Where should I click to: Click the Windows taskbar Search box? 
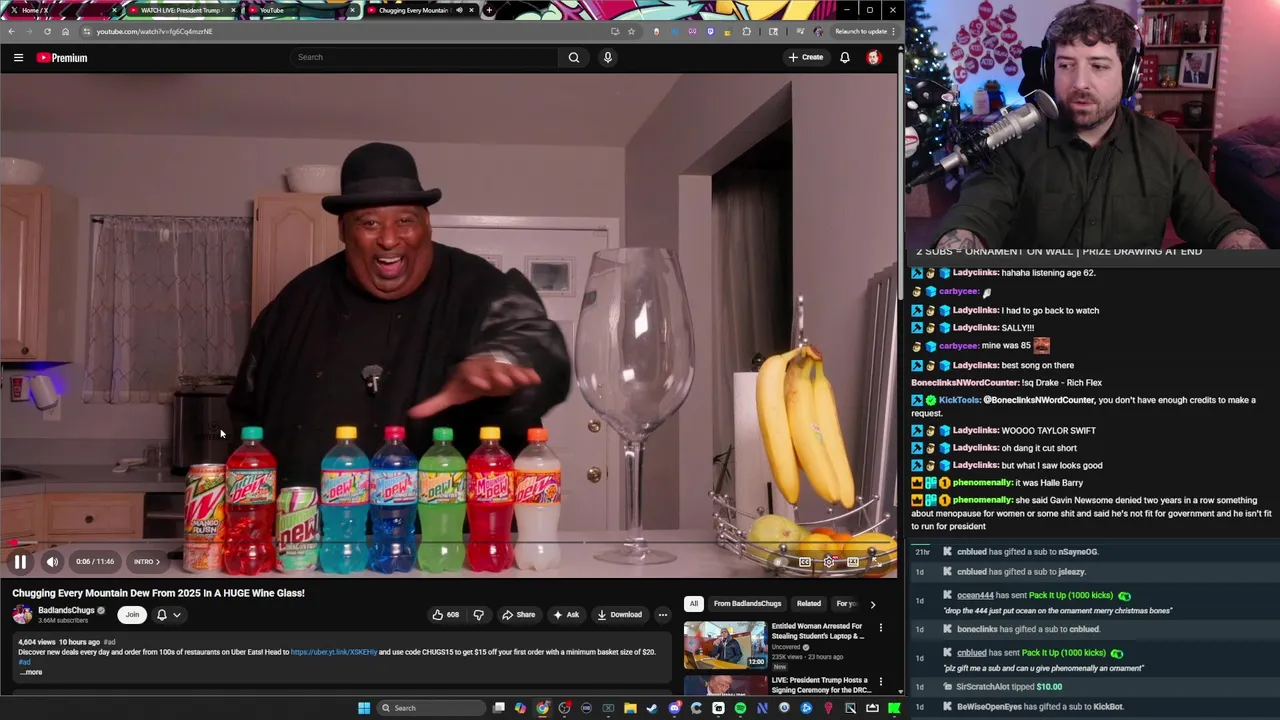pos(430,708)
